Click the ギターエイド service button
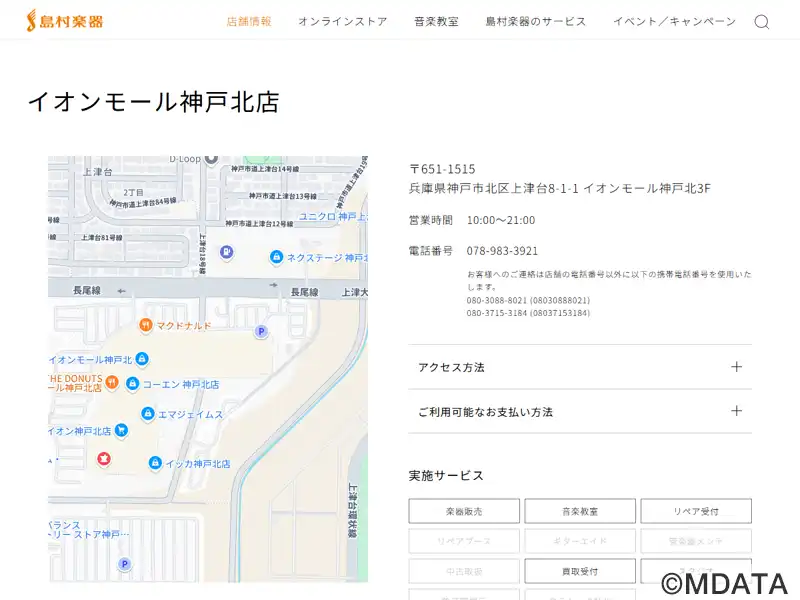The height and width of the screenshot is (600, 800). coord(580,541)
